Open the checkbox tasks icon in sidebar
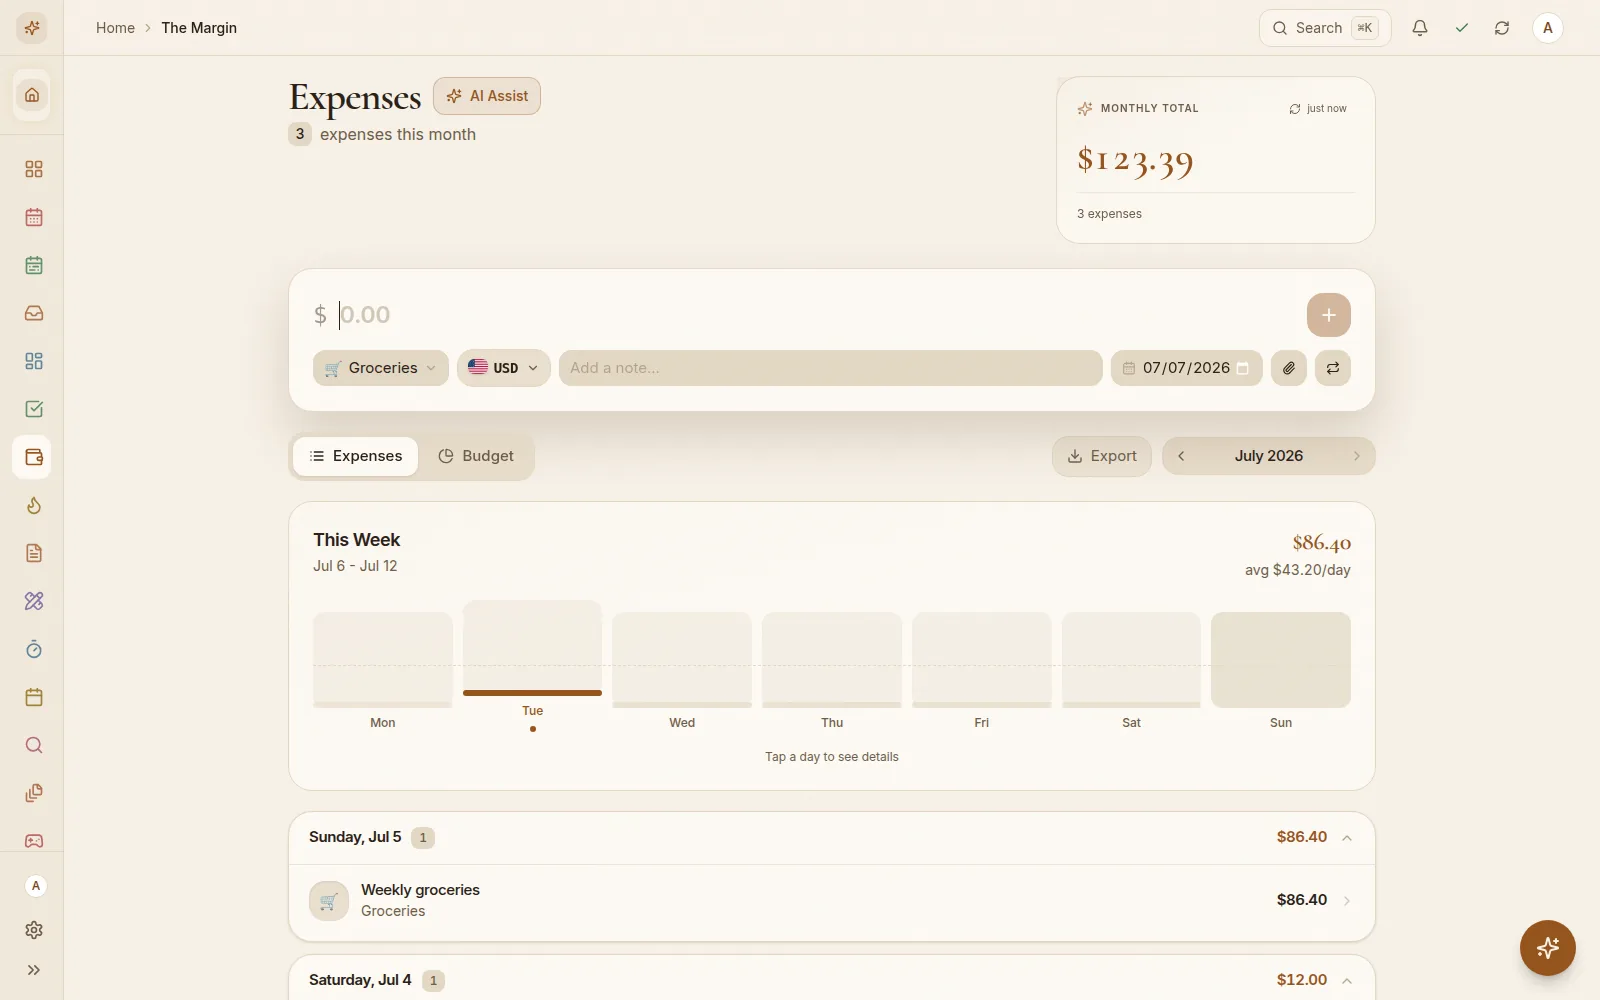The image size is (1600, 1000). pyautogui.click(x=34, y=409)
